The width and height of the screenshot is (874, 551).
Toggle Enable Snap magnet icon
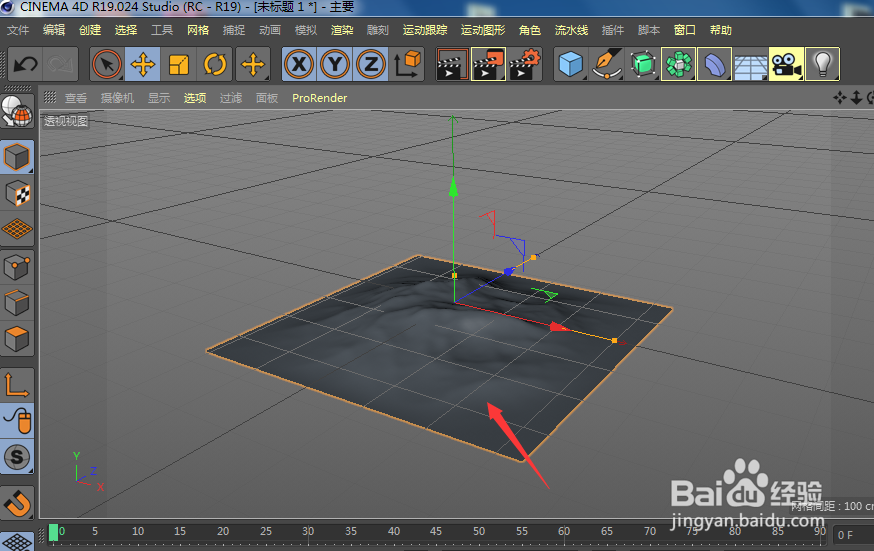pos(17,503)
